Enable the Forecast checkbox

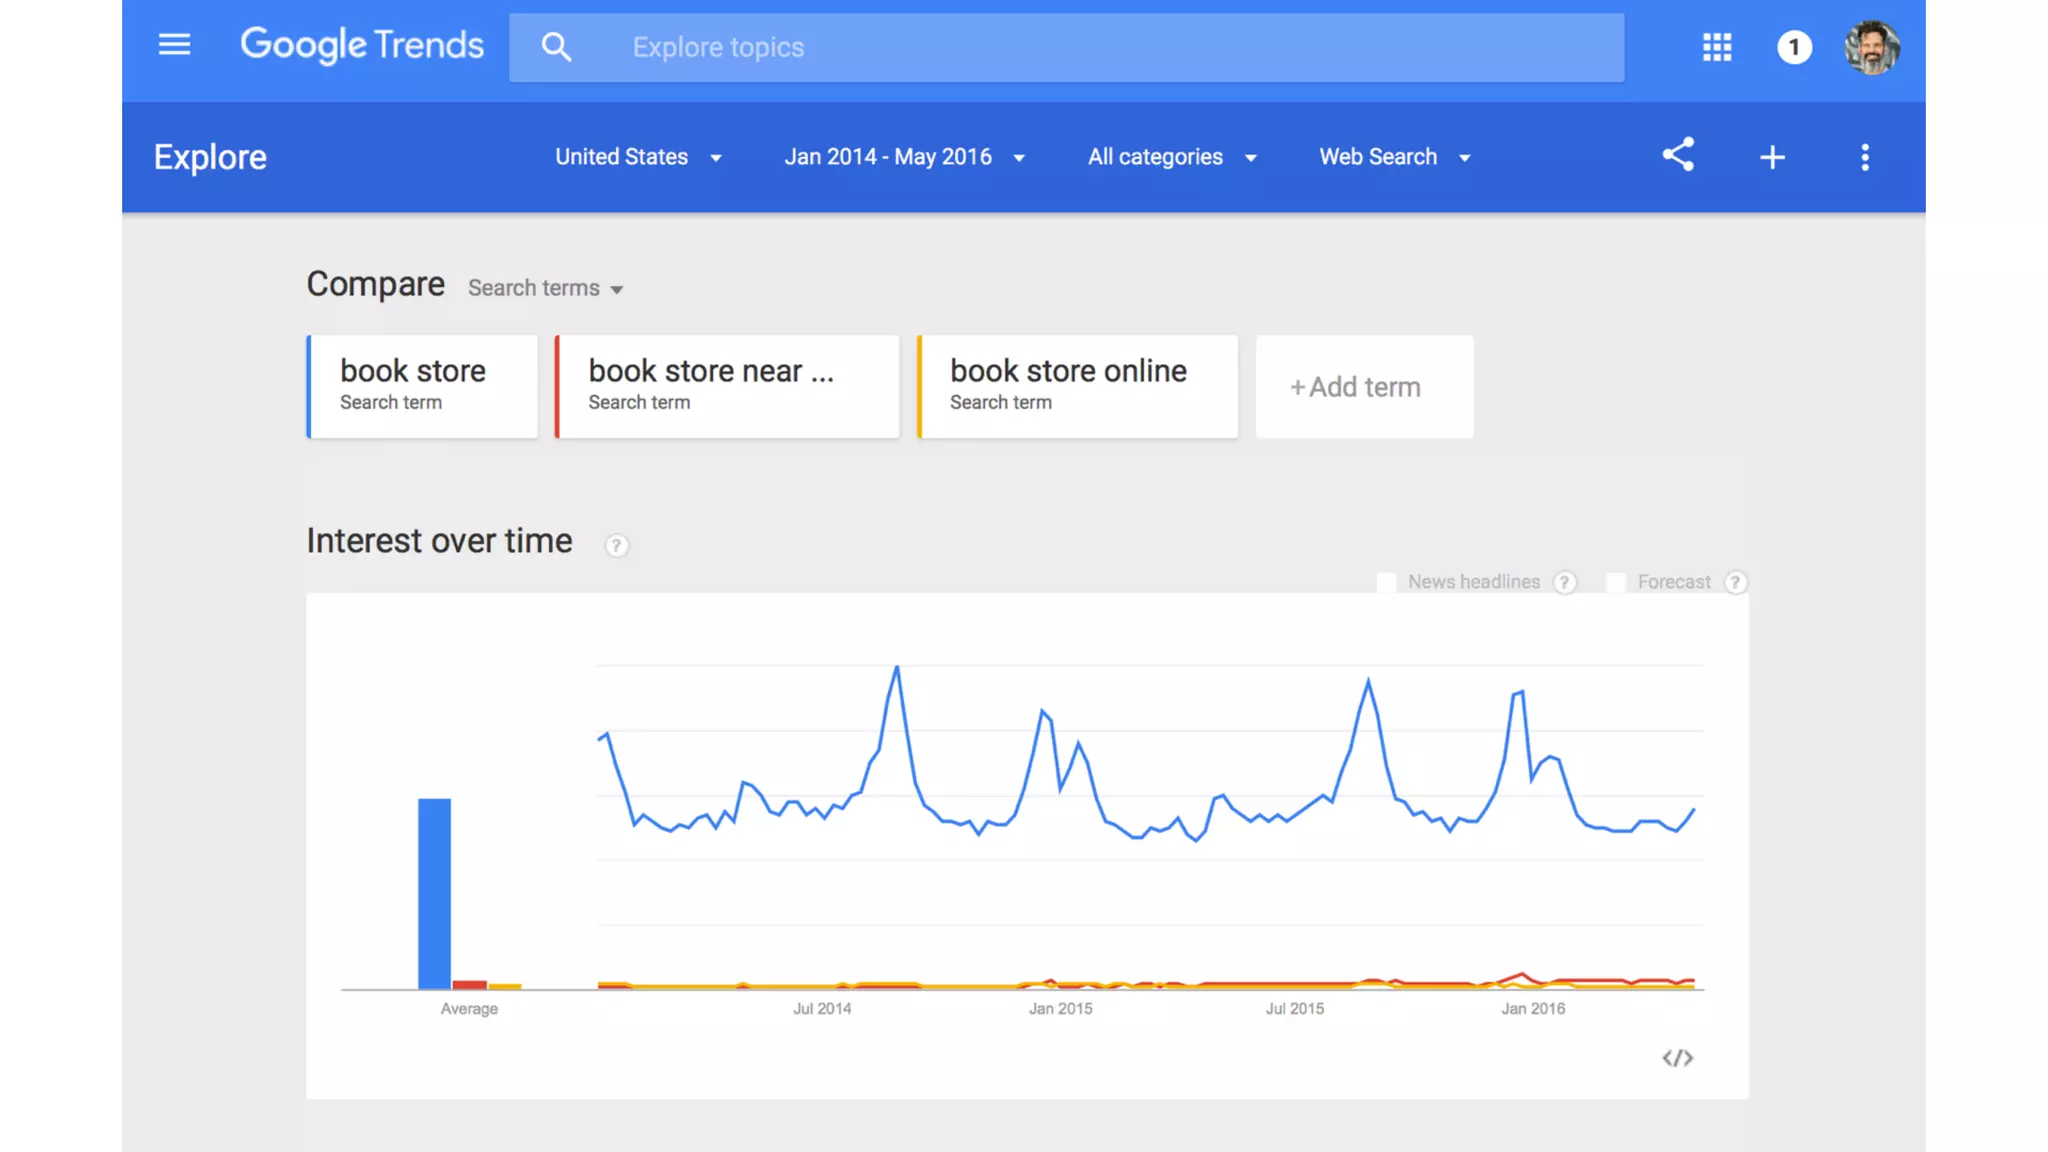click(1616, 582)
